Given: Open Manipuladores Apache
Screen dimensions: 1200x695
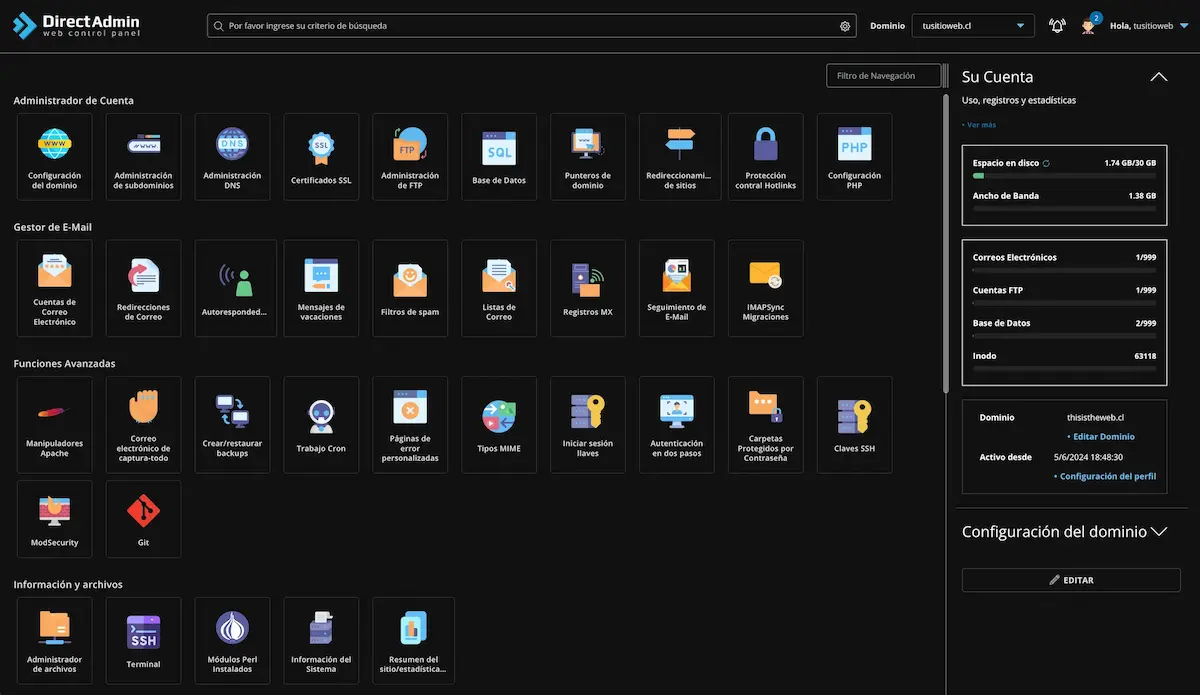Looking at the screenshot, I should (54, 424).
